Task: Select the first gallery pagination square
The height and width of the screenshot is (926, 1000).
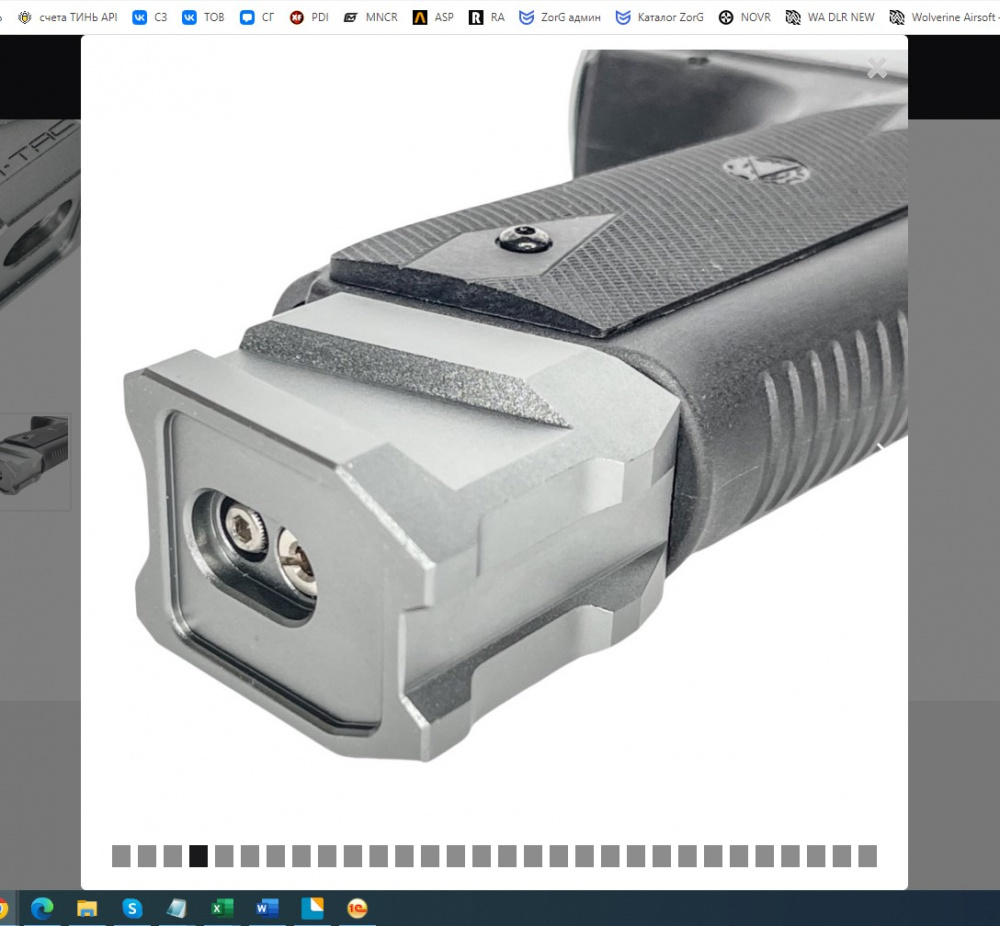Action: 121,856
